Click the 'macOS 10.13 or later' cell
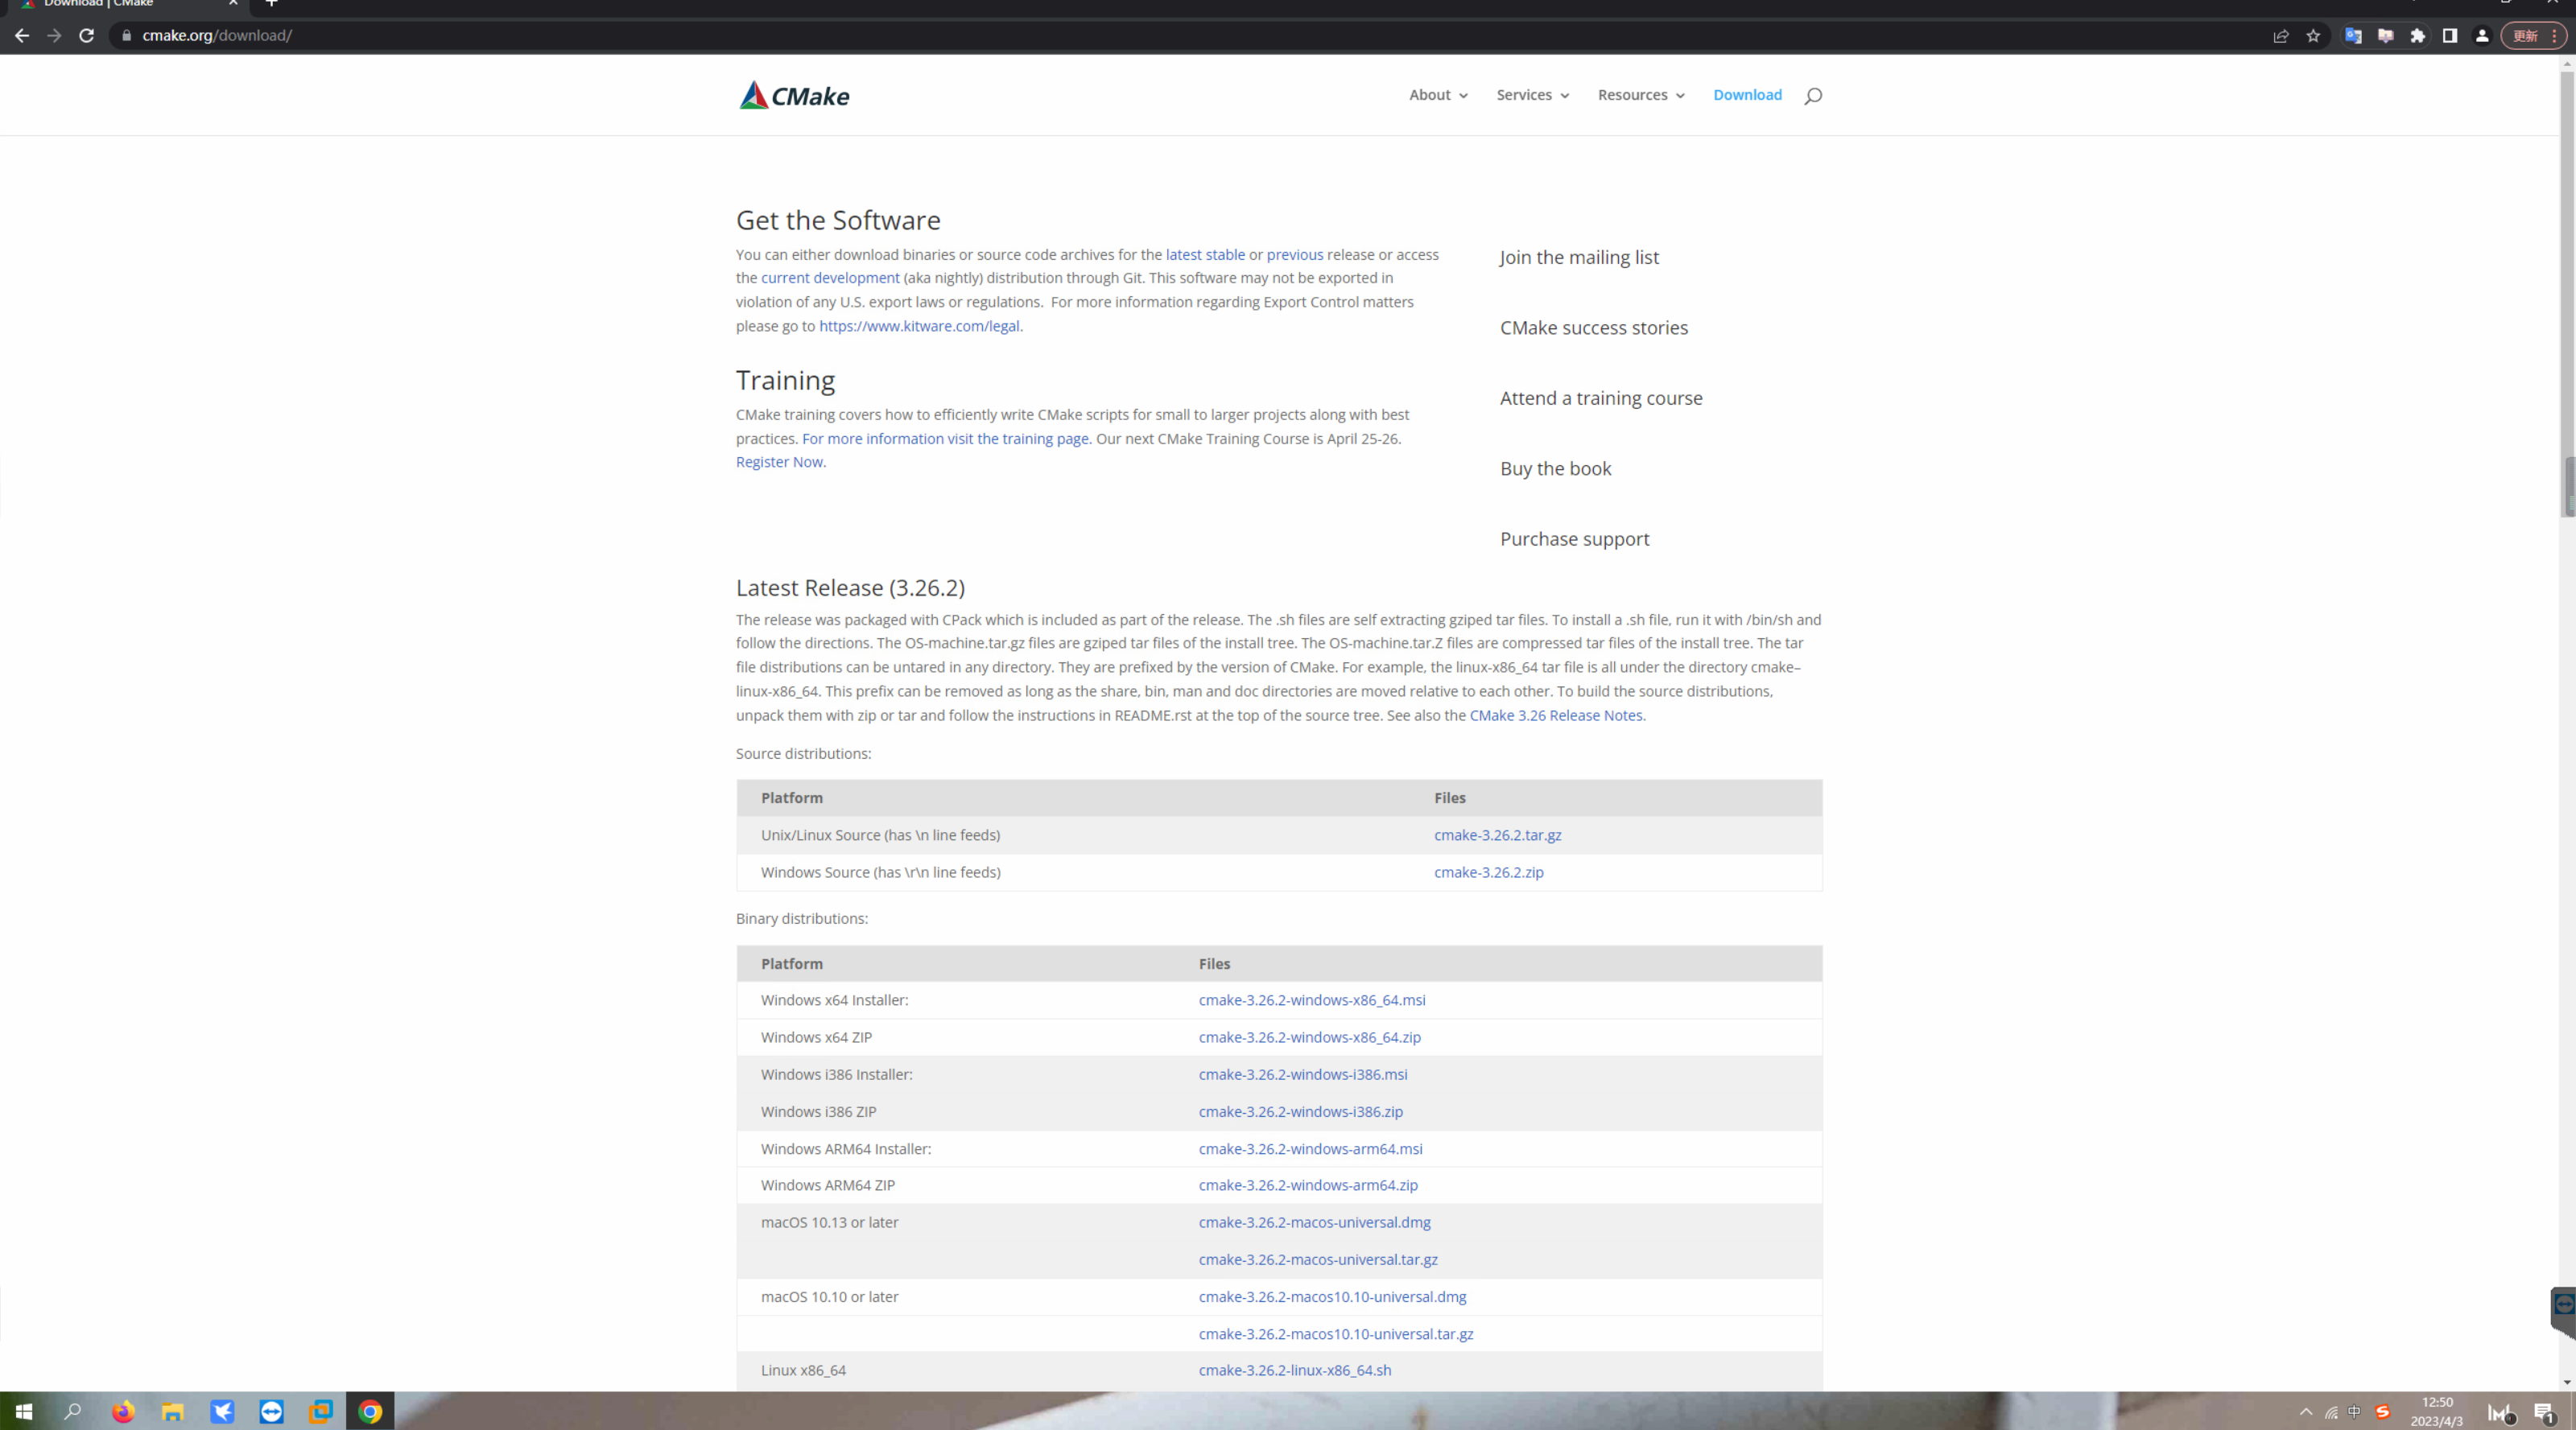 829,1223
